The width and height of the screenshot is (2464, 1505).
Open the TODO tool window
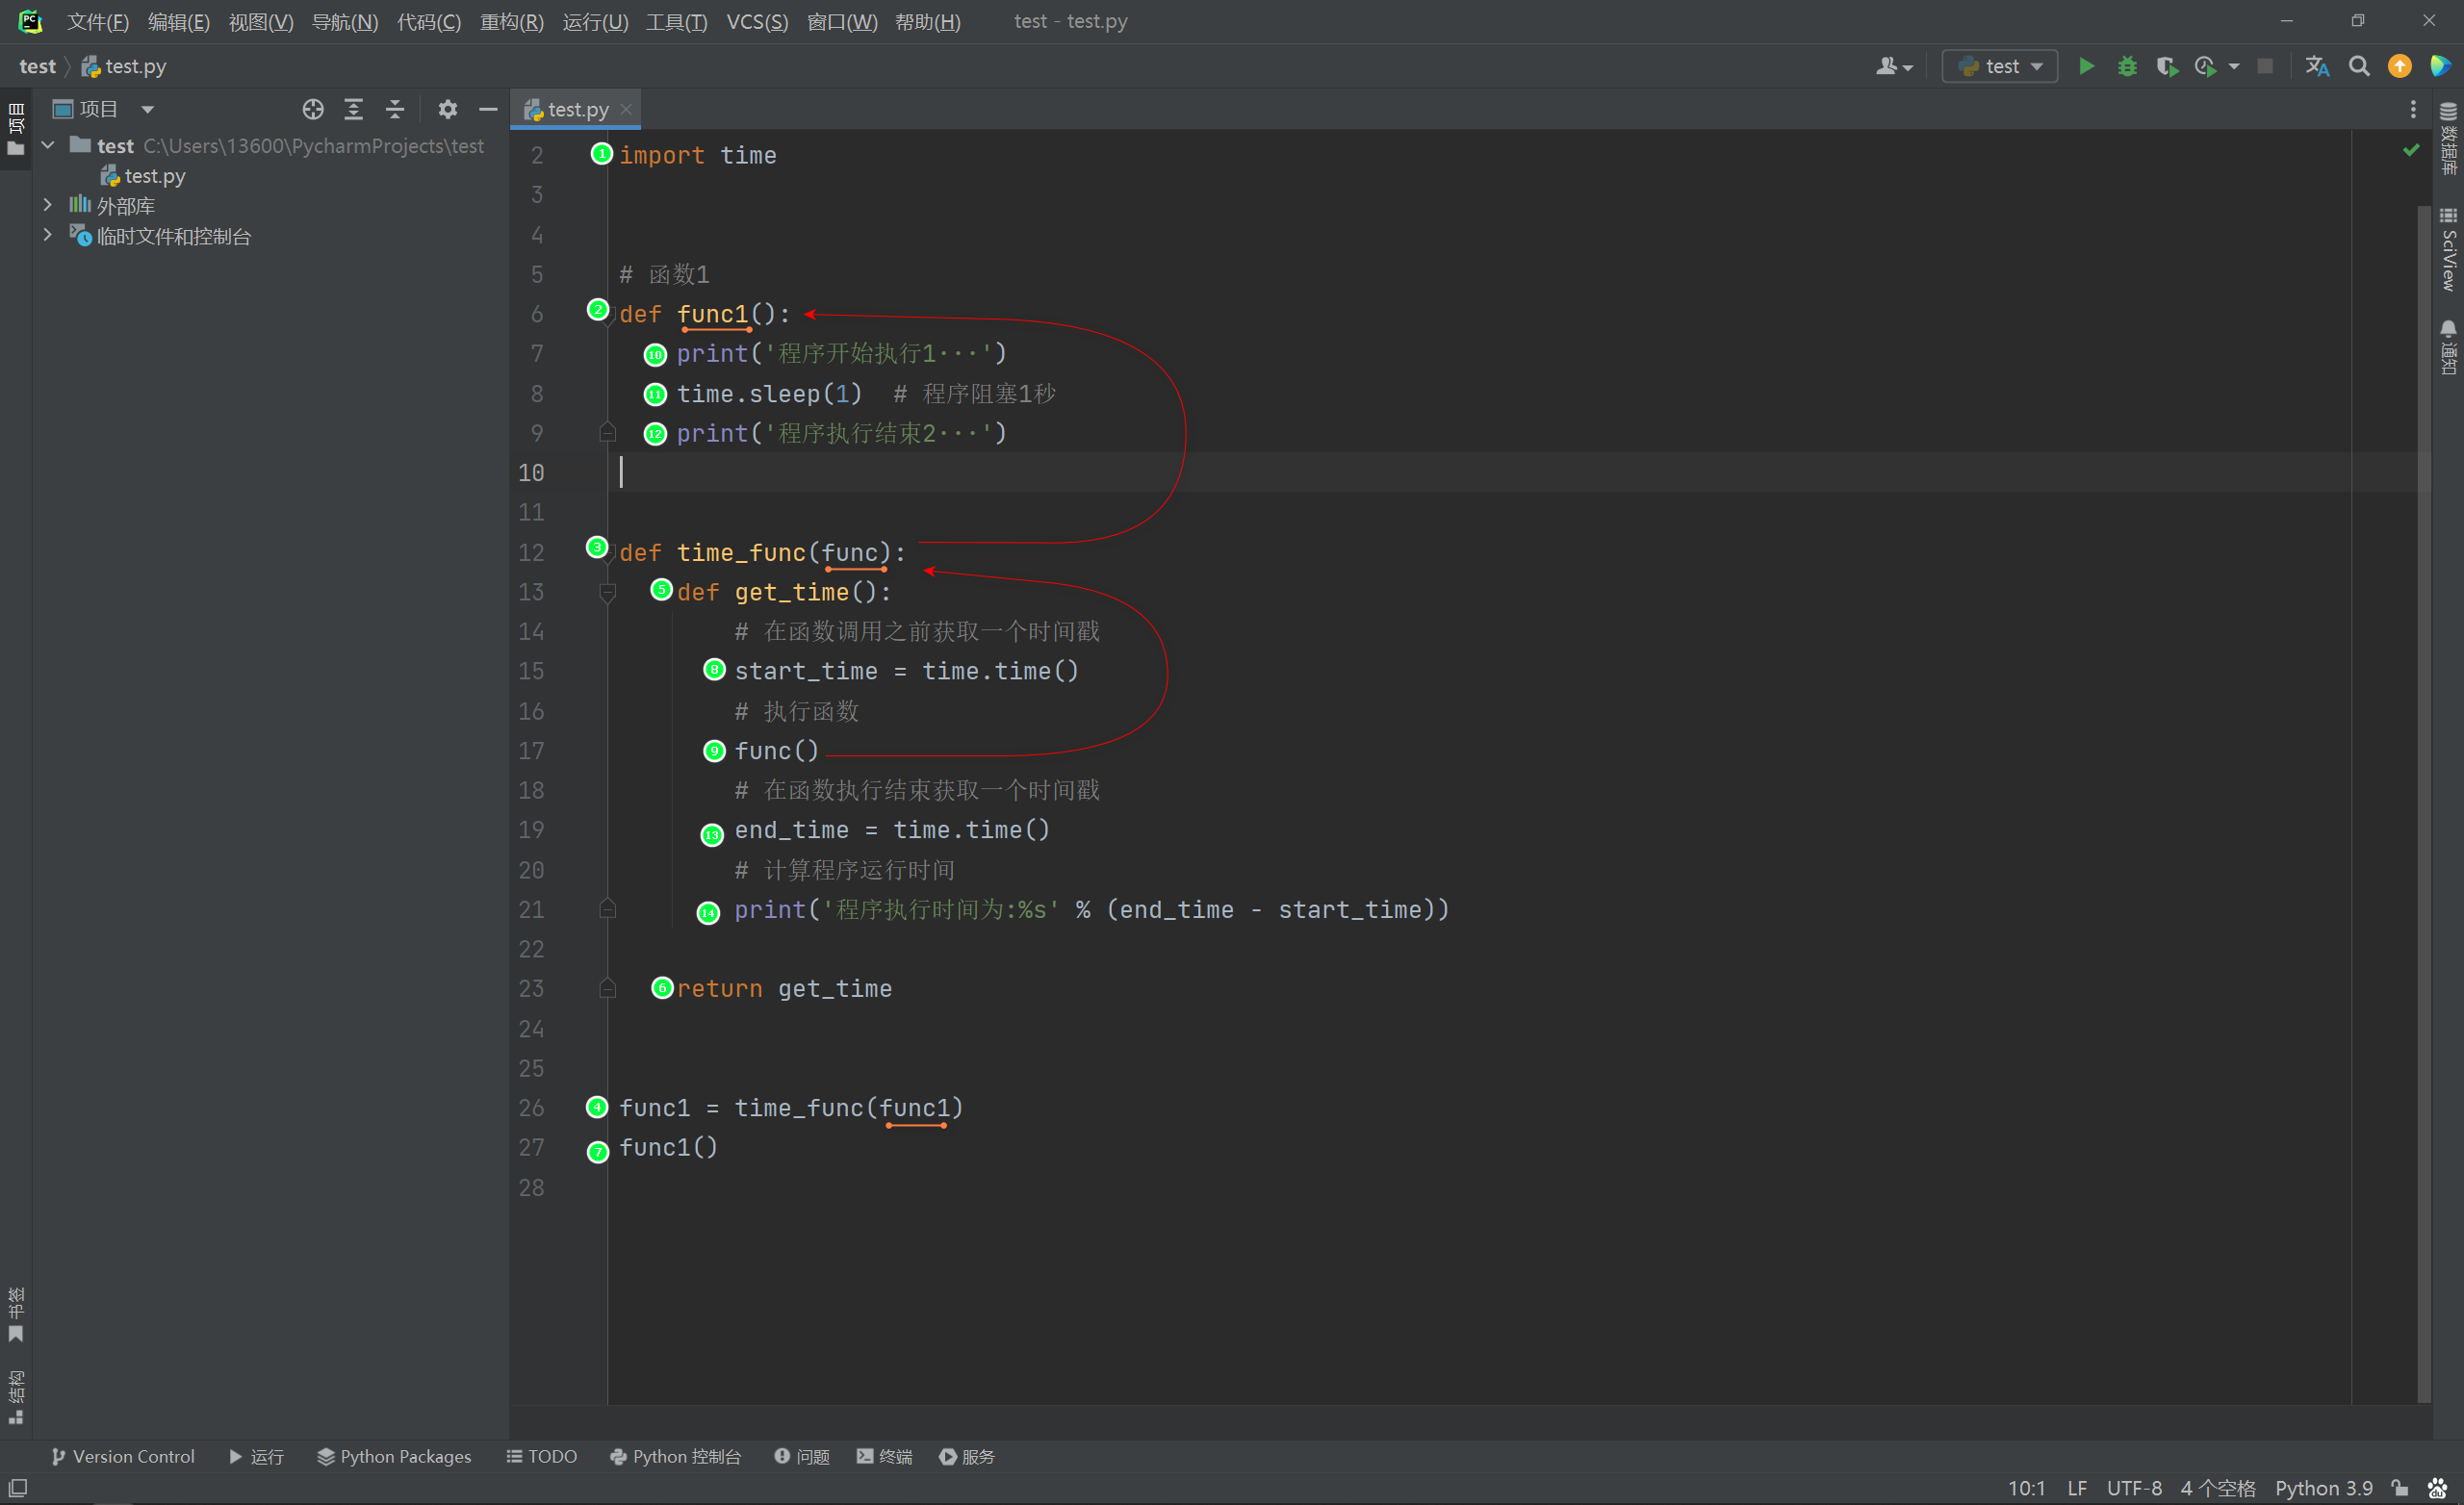(x=541, y=1456)
